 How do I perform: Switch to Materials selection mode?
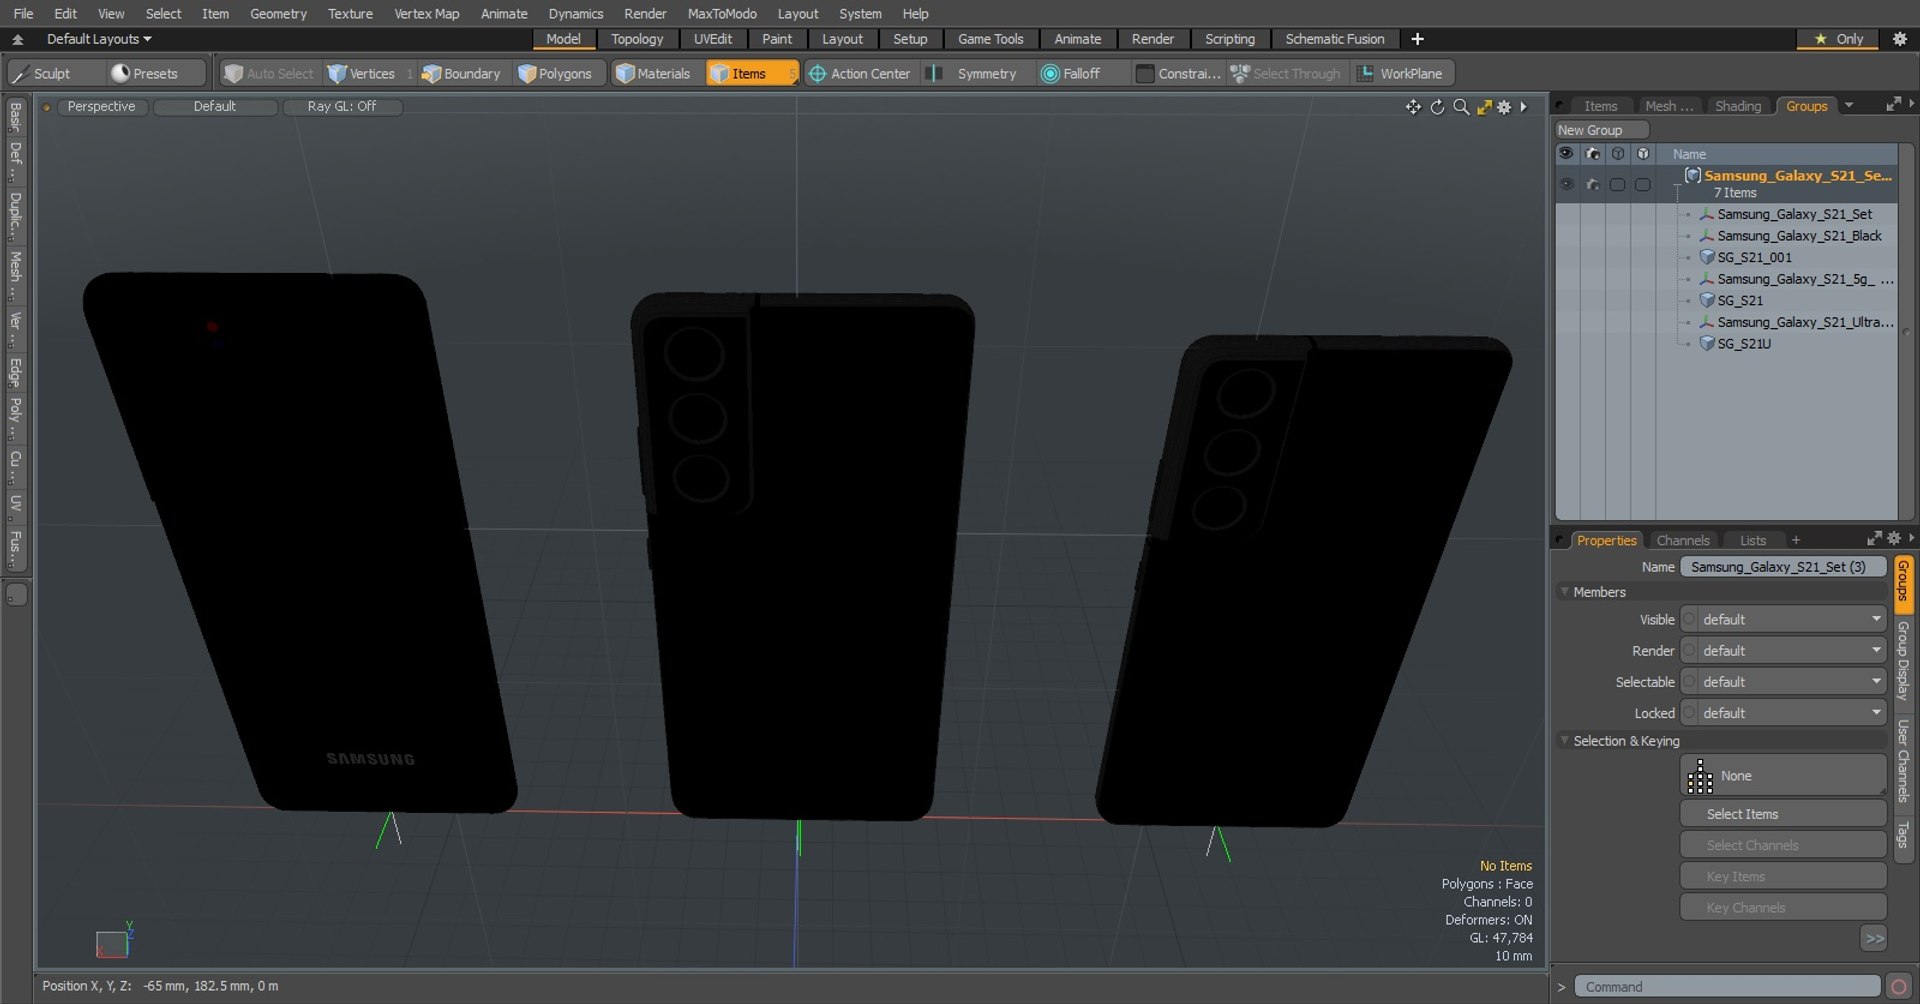[653, 73]
